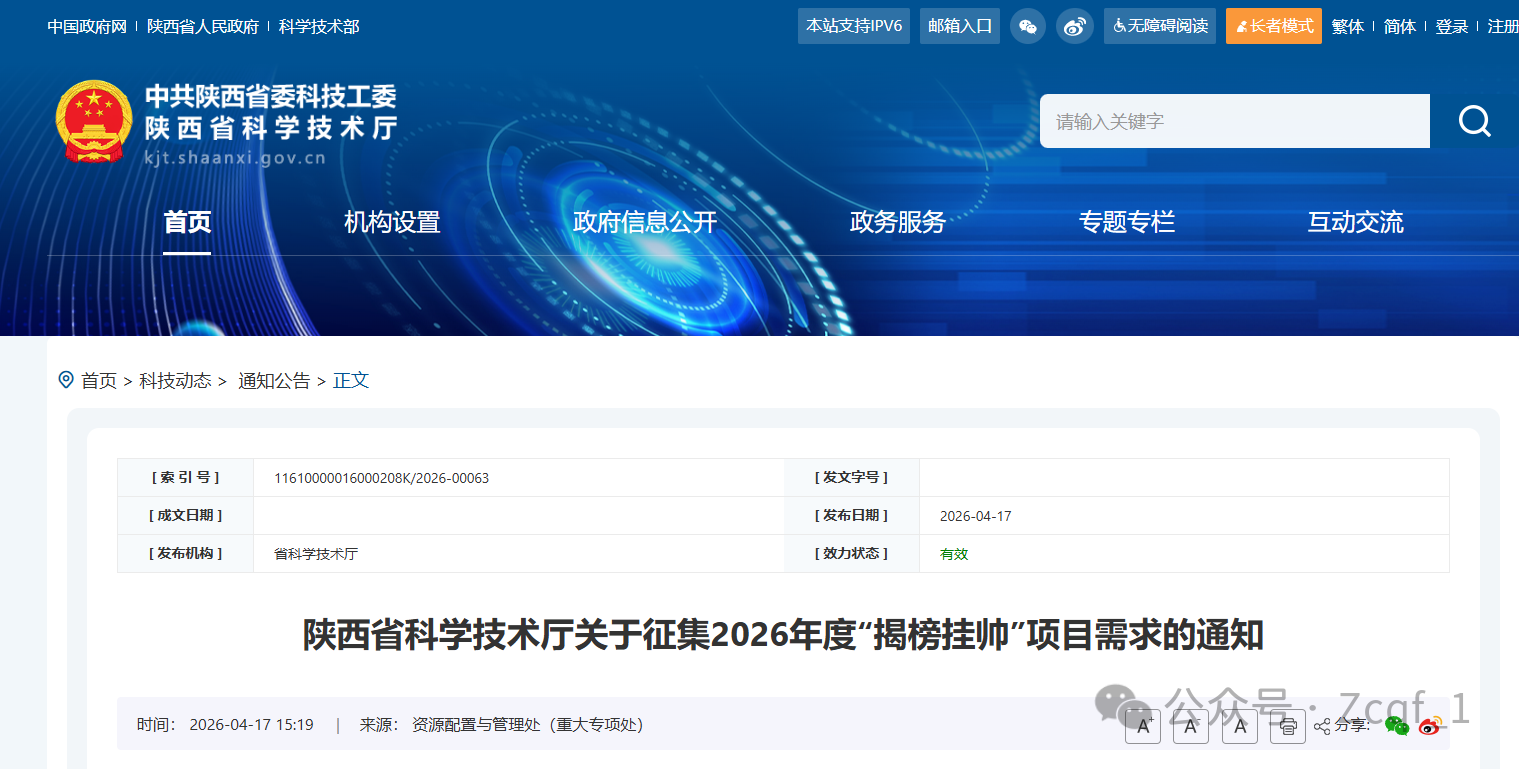Reset font size with plain A button
1519x769 pixels.
coord(1240,726)
